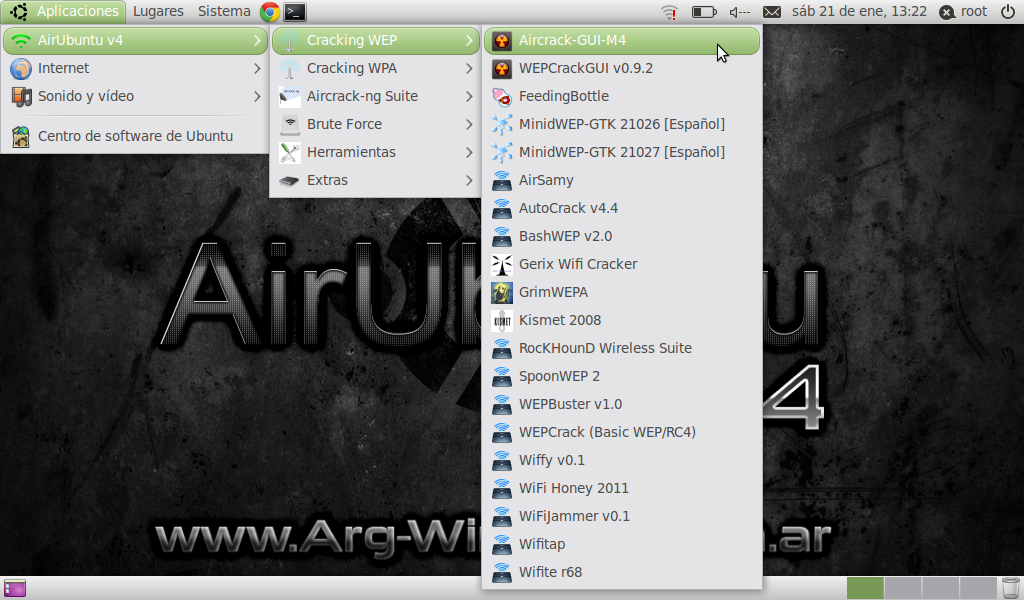Launch Wifite r68
Screen dimensions: 1024x600
[550, 572]
